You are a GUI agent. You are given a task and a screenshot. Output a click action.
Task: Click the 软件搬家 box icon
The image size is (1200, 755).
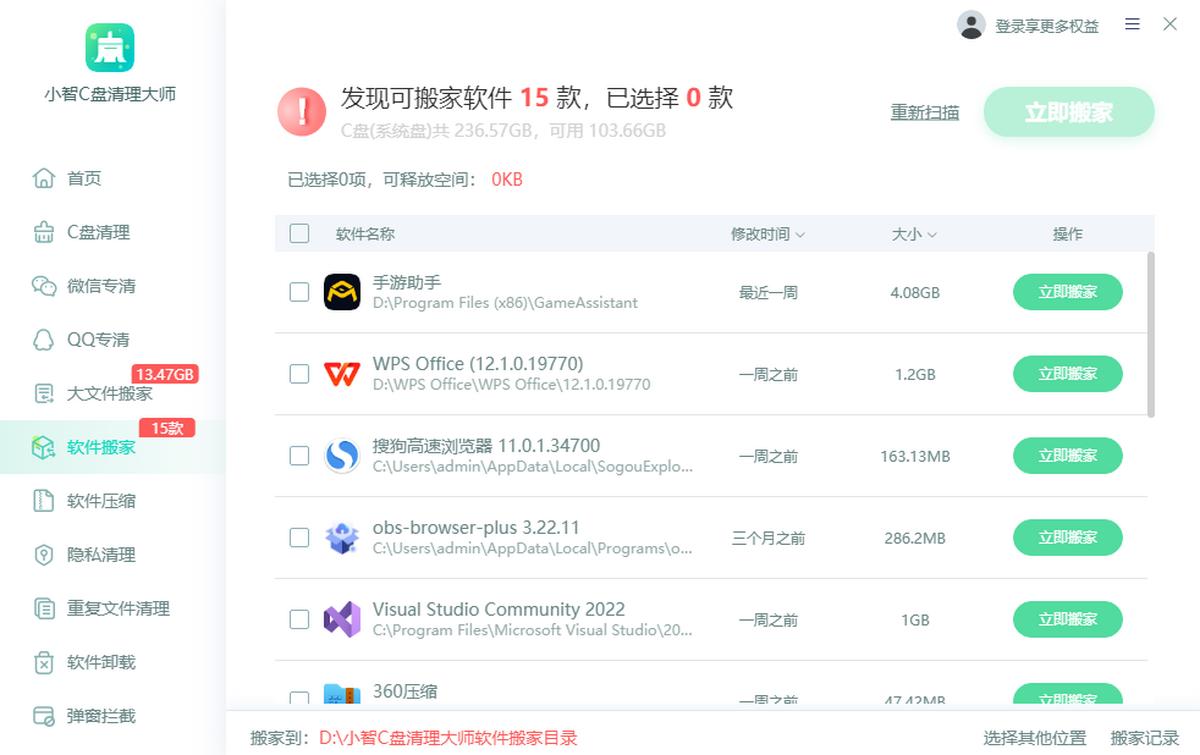coord(44,447)
